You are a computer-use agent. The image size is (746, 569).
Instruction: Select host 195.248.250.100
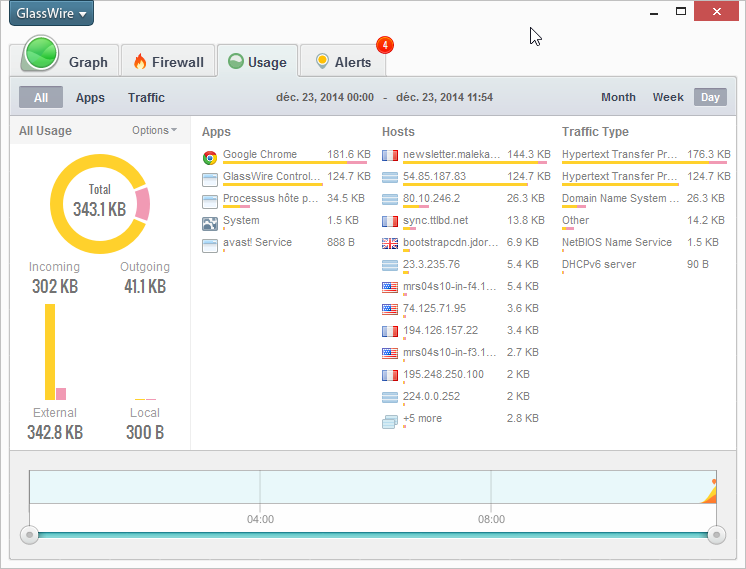point(466,375)
